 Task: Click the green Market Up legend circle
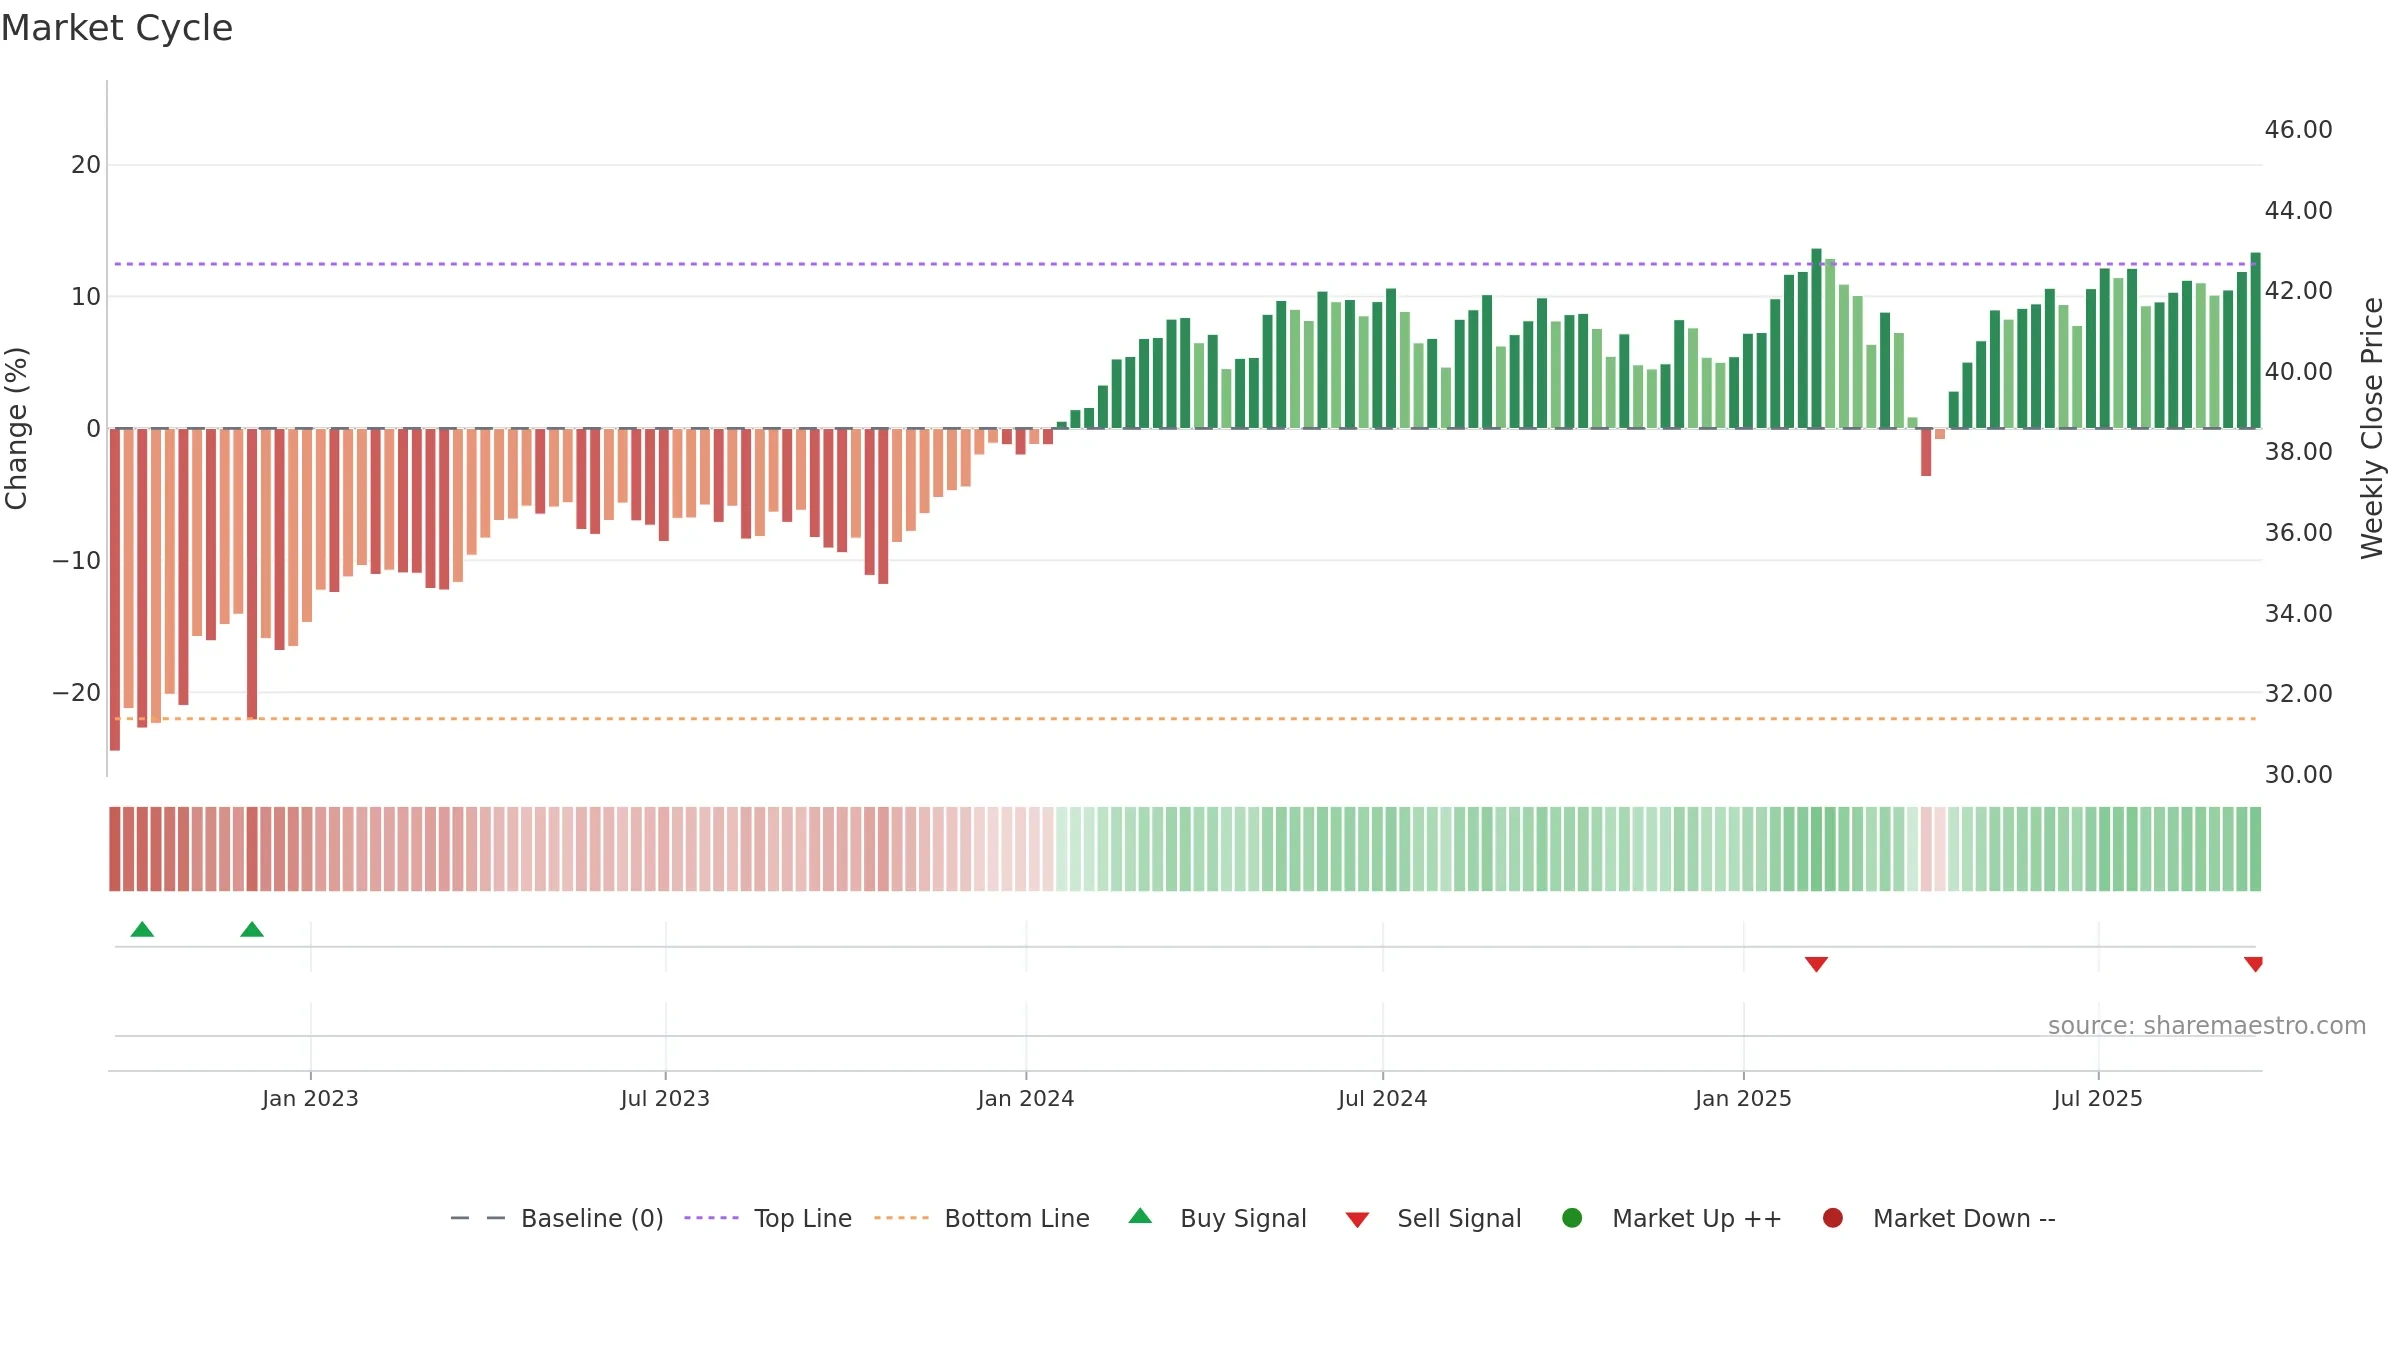(x=1572, y=1218)
